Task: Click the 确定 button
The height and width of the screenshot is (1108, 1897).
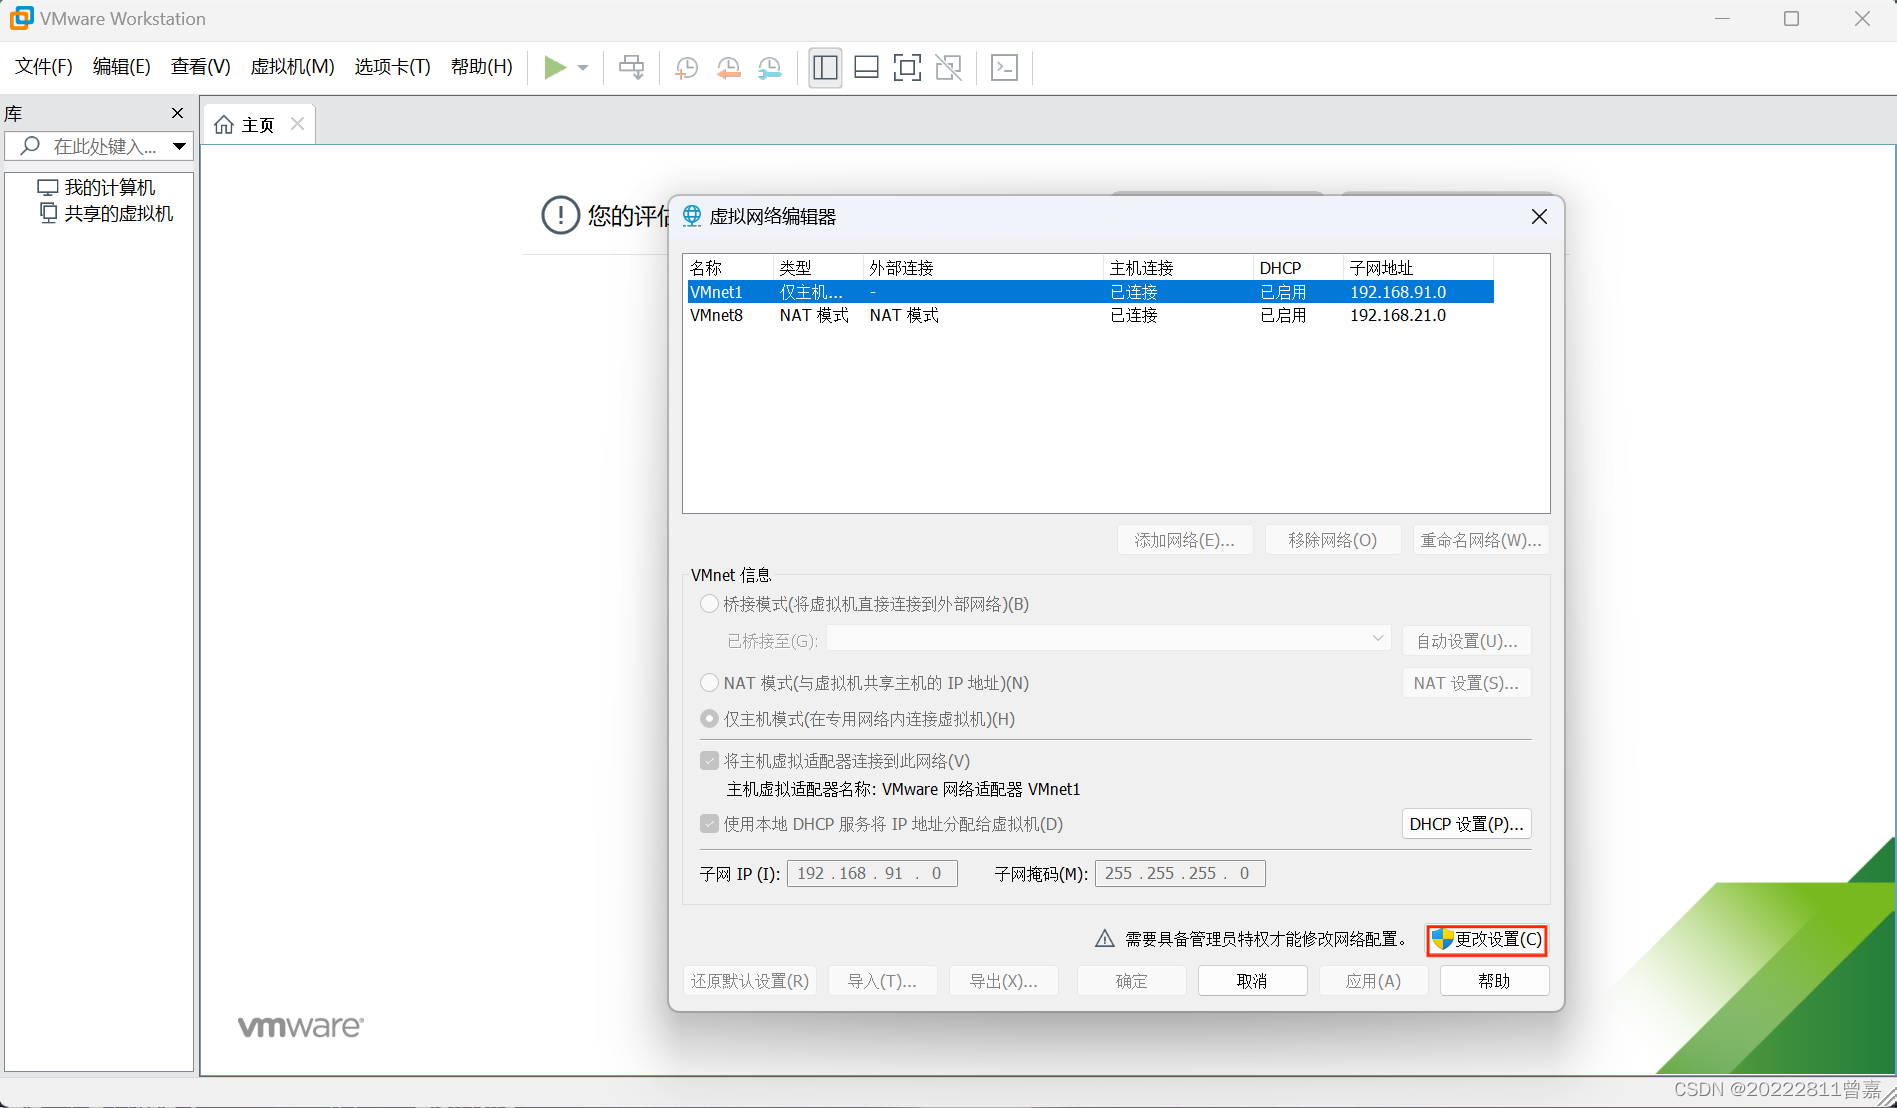Action: 1132,981
